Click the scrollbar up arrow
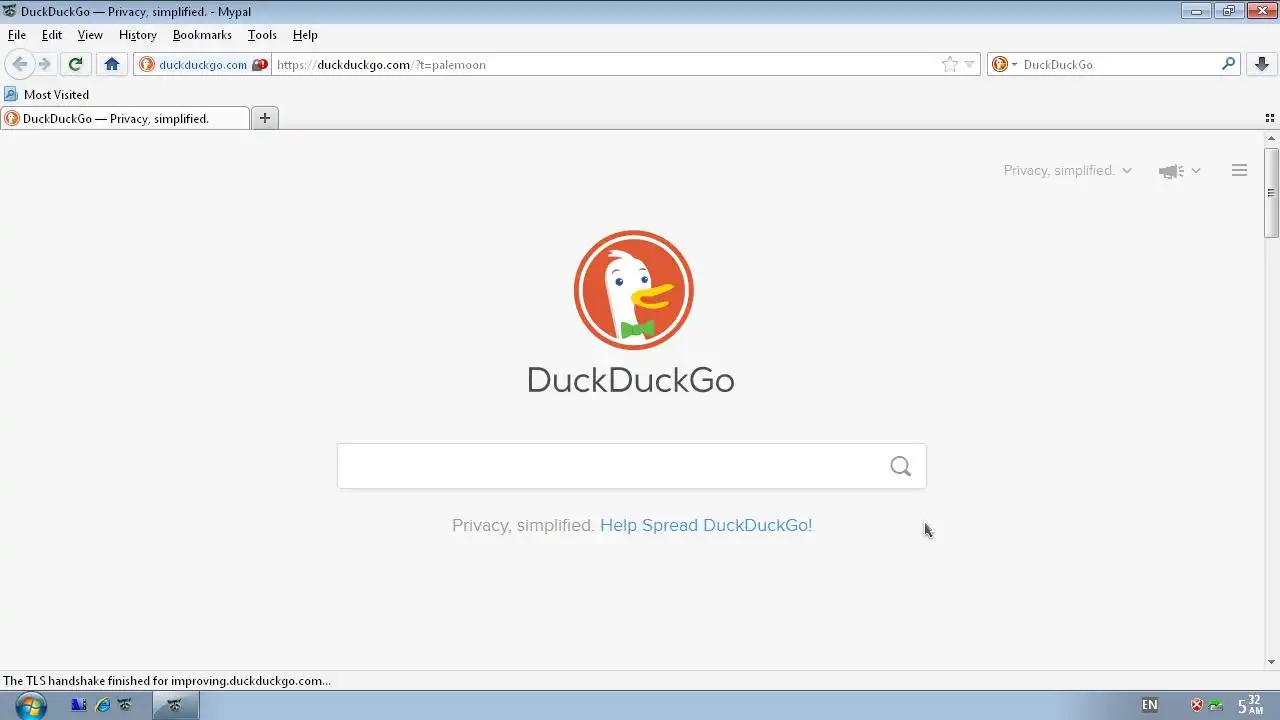 [1271, 139]
